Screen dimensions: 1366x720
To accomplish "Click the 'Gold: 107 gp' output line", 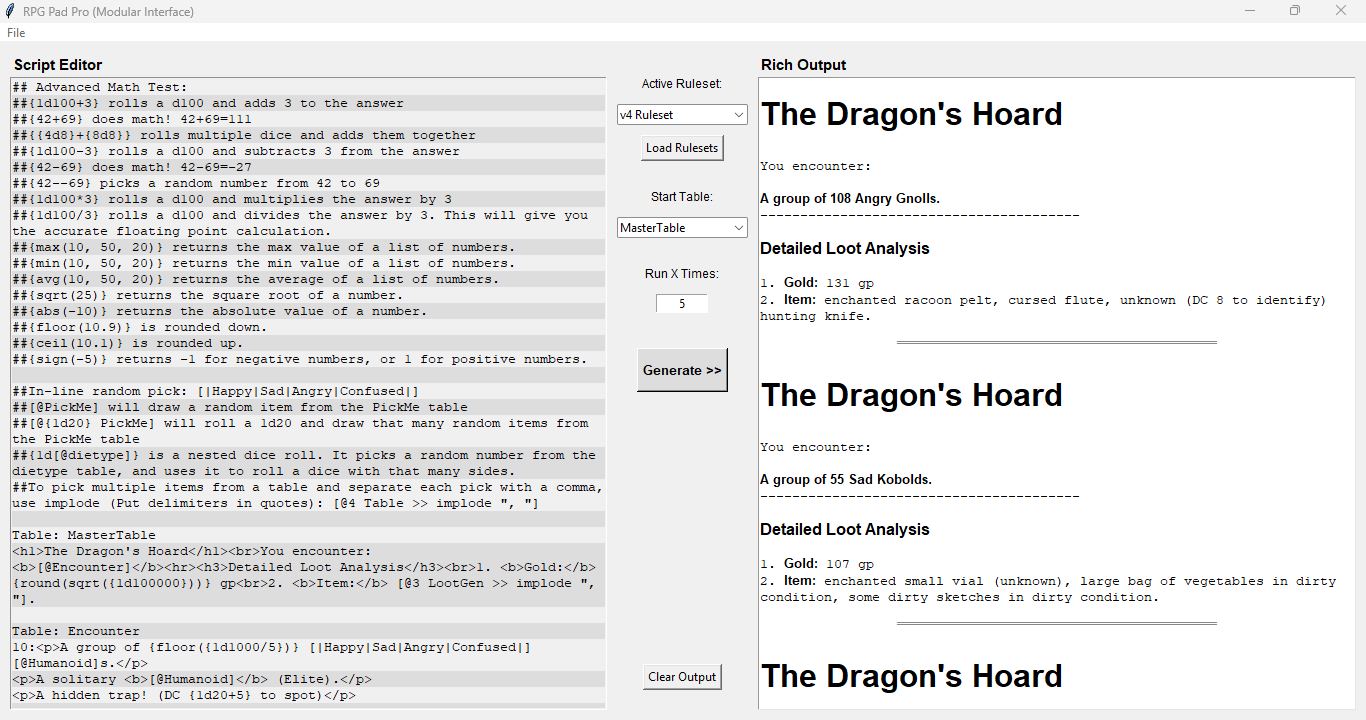I will click(x=817, y=565).
